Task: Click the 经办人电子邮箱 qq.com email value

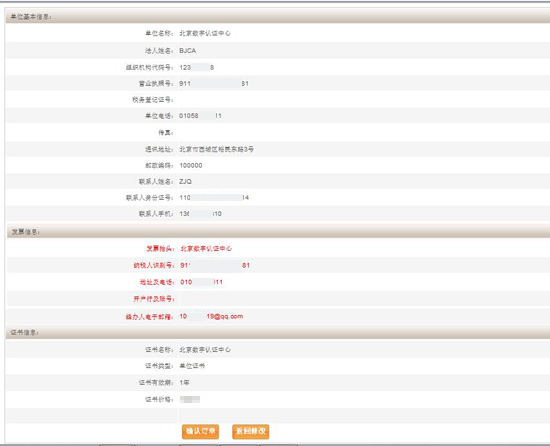Action: (211, 316)
